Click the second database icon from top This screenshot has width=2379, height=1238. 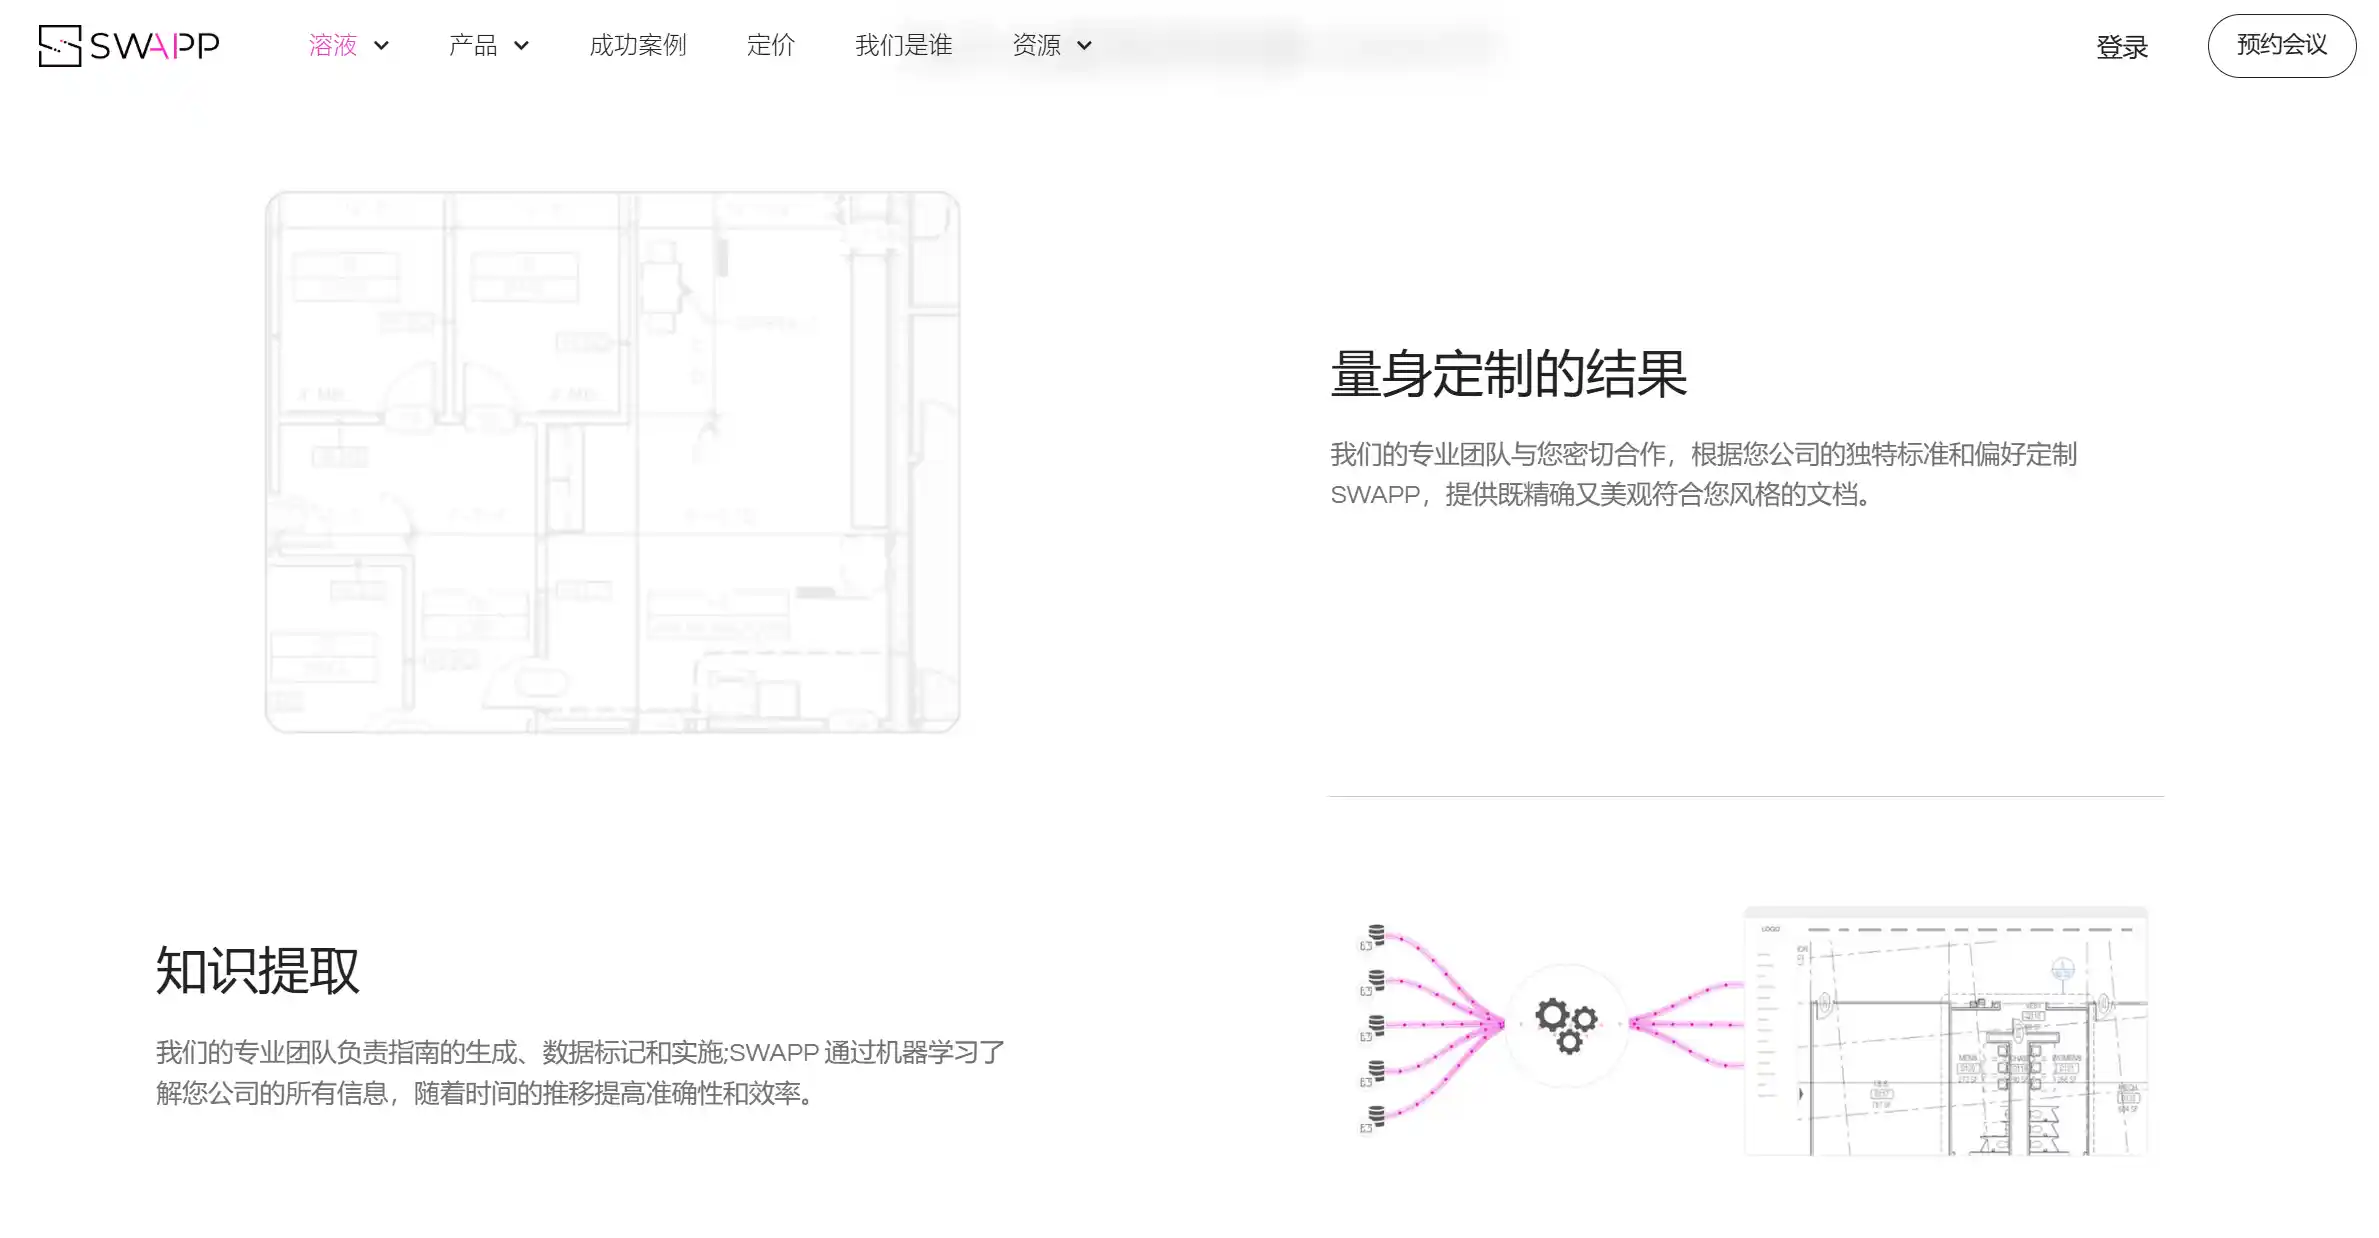pos(1376,980)
